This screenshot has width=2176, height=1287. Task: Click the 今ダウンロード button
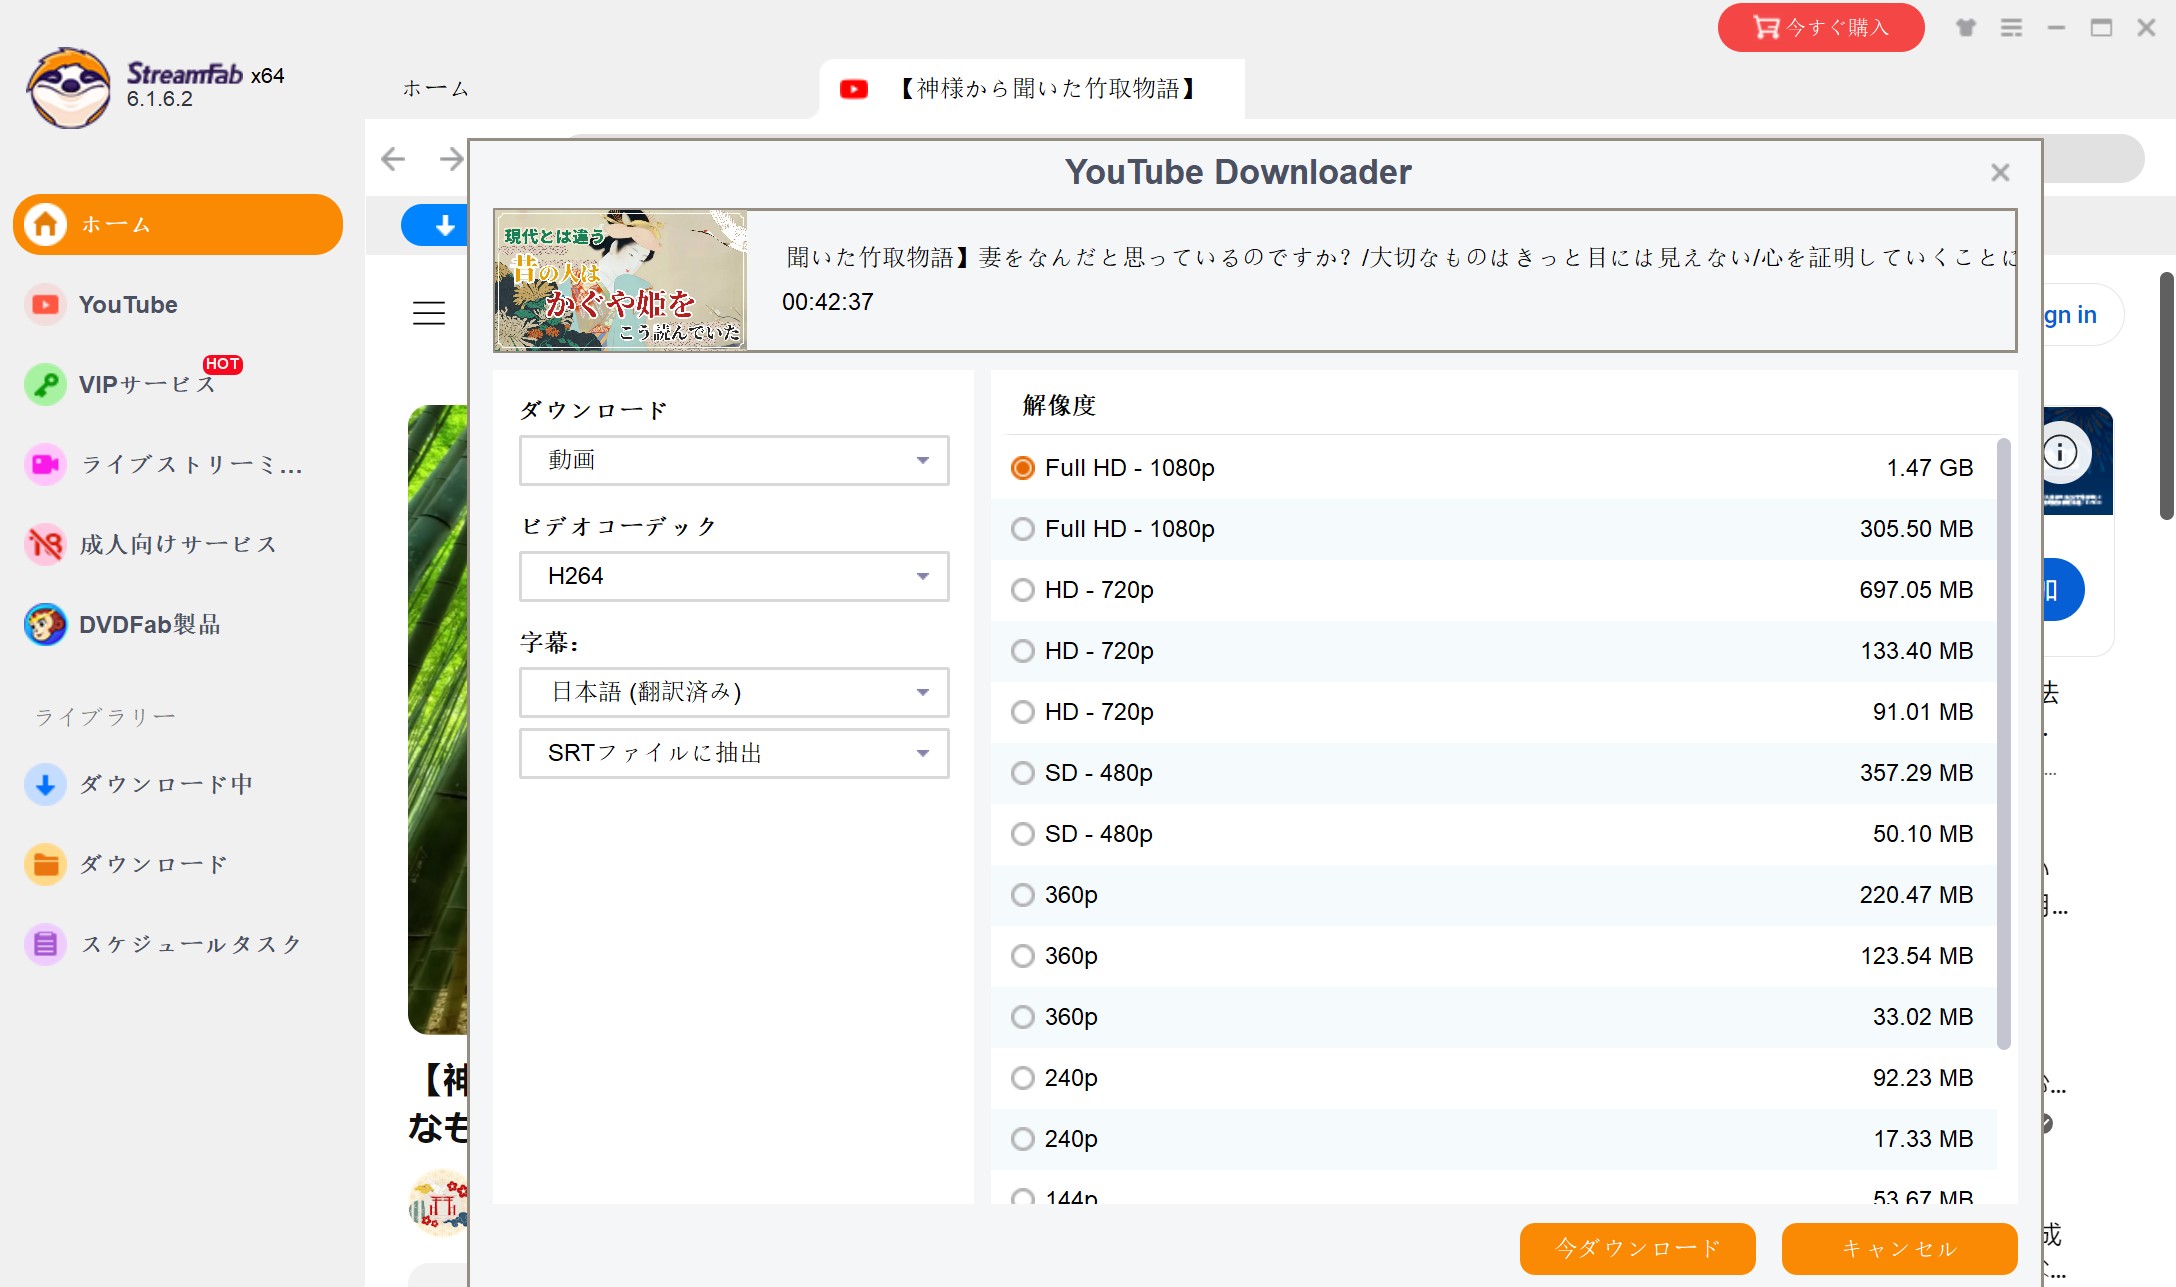(x=1637, y=1248)
